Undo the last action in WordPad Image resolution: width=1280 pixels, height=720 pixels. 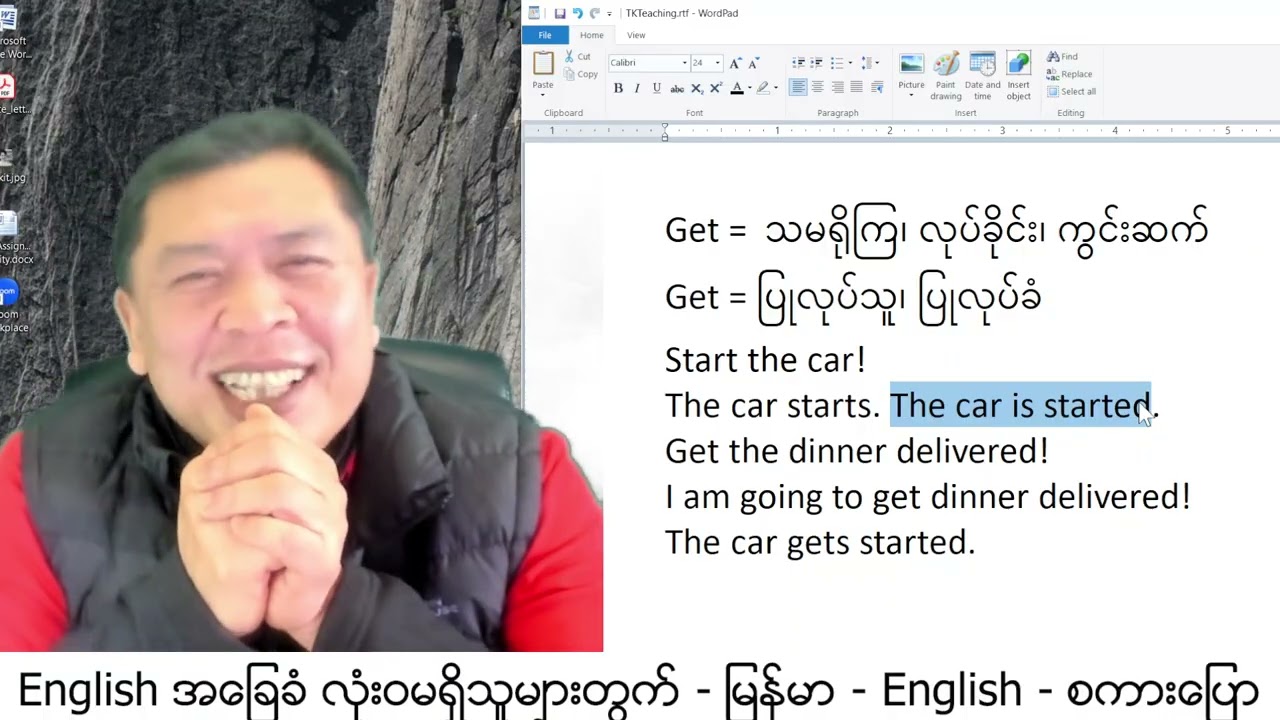(577, 13)
